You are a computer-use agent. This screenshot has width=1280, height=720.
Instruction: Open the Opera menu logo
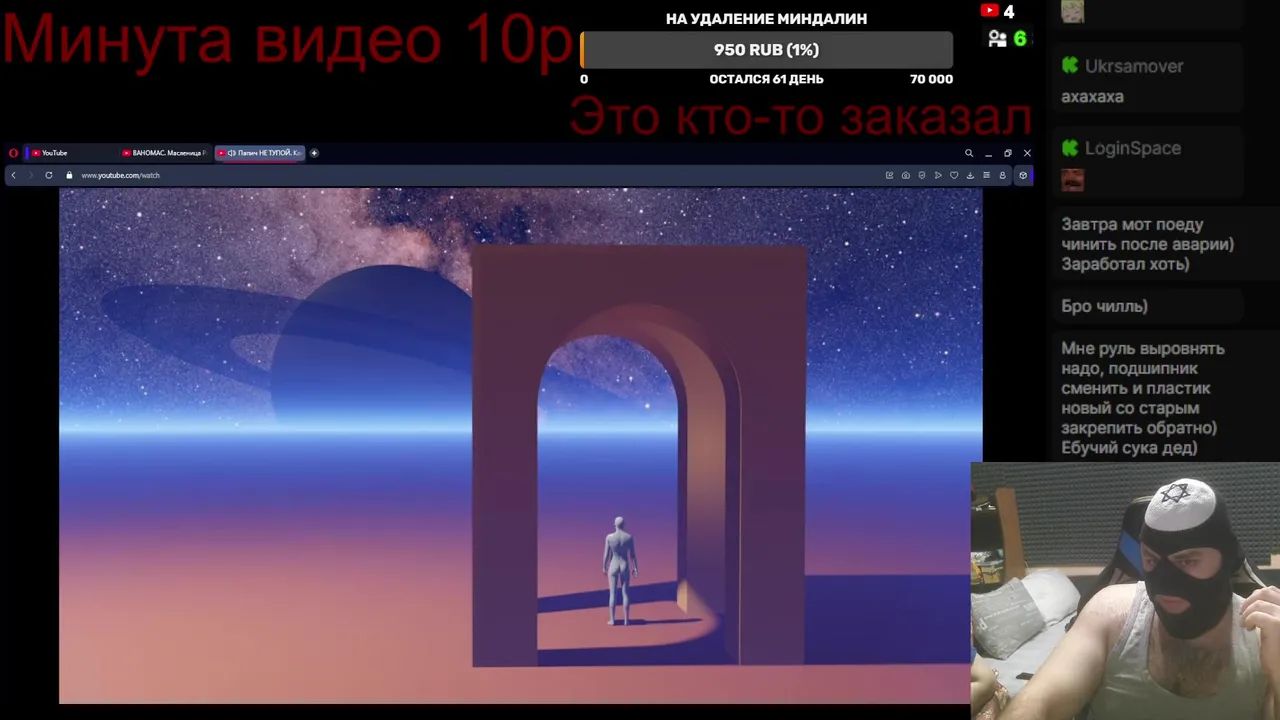click(x=13, y=153)
